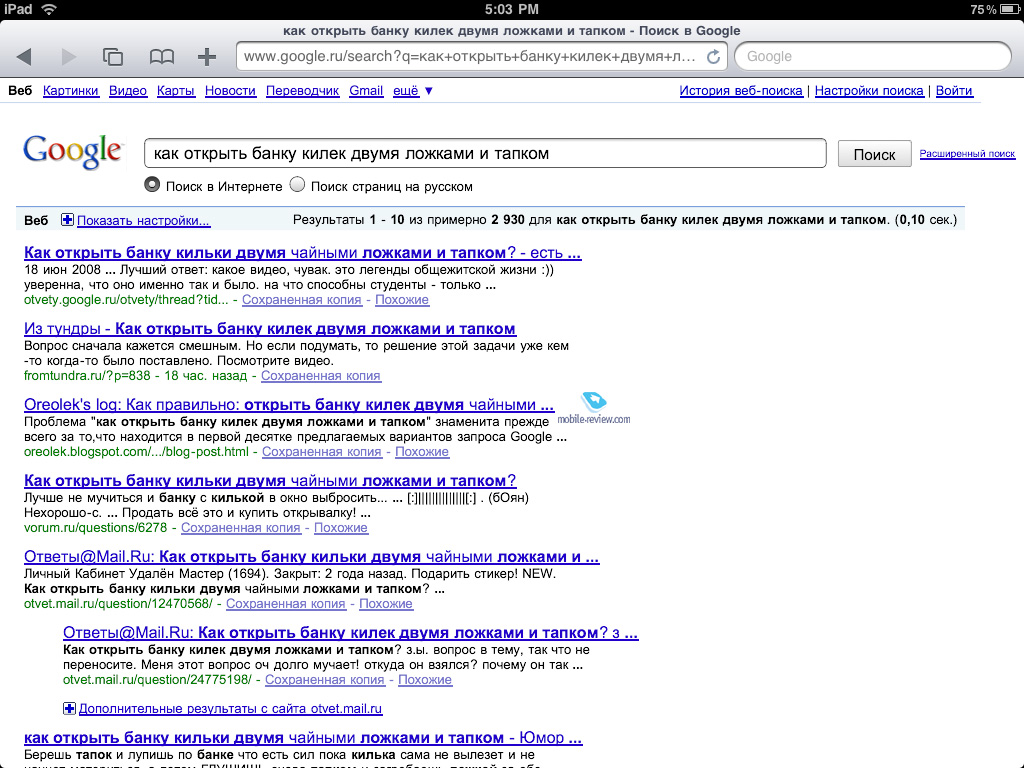Click the Показать настройки link
Viewport: 1024px width, 768px height.
[x=144, y=221]
